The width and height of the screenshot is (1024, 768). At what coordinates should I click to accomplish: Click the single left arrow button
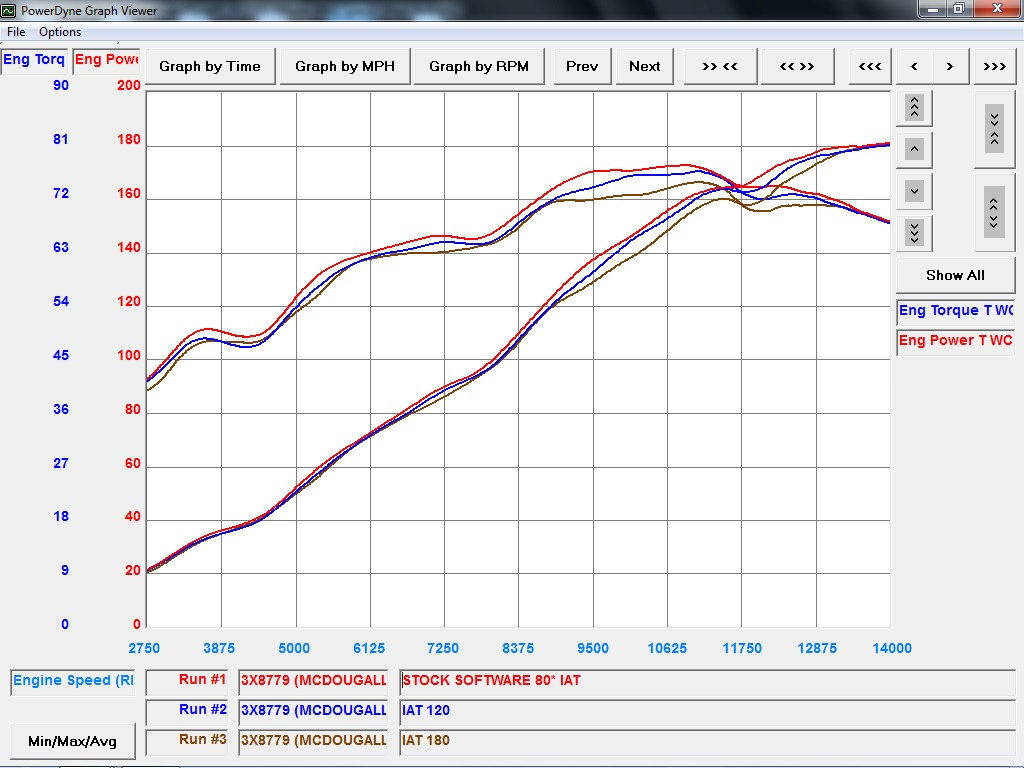coord(914,66)
